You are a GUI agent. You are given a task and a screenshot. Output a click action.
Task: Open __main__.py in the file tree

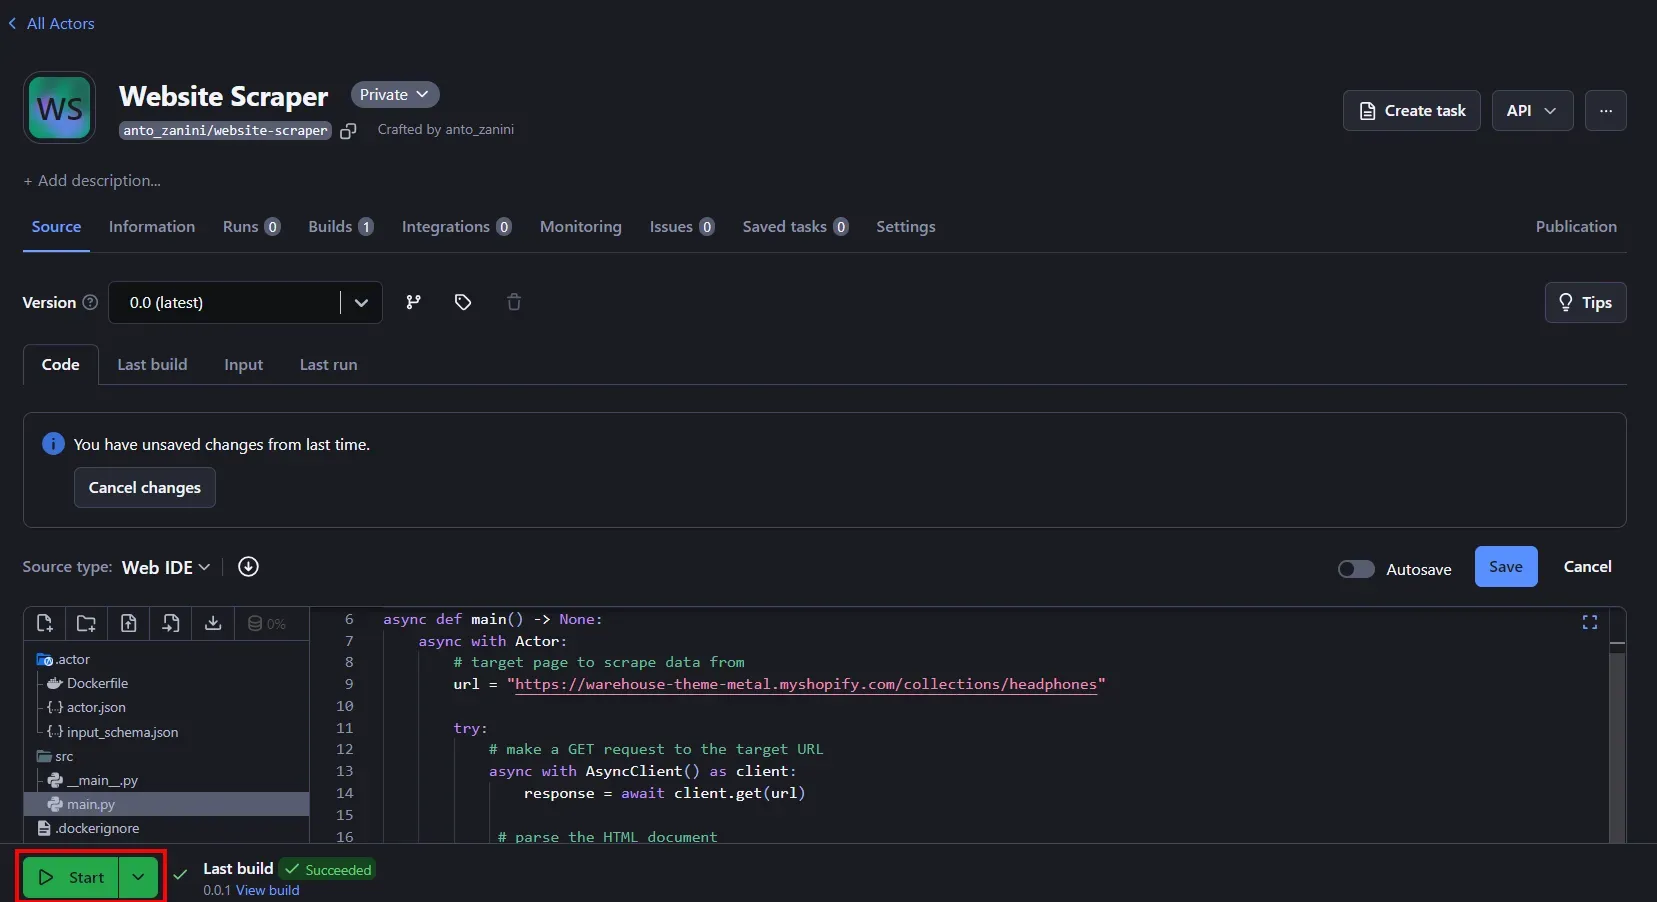[93, 780]
